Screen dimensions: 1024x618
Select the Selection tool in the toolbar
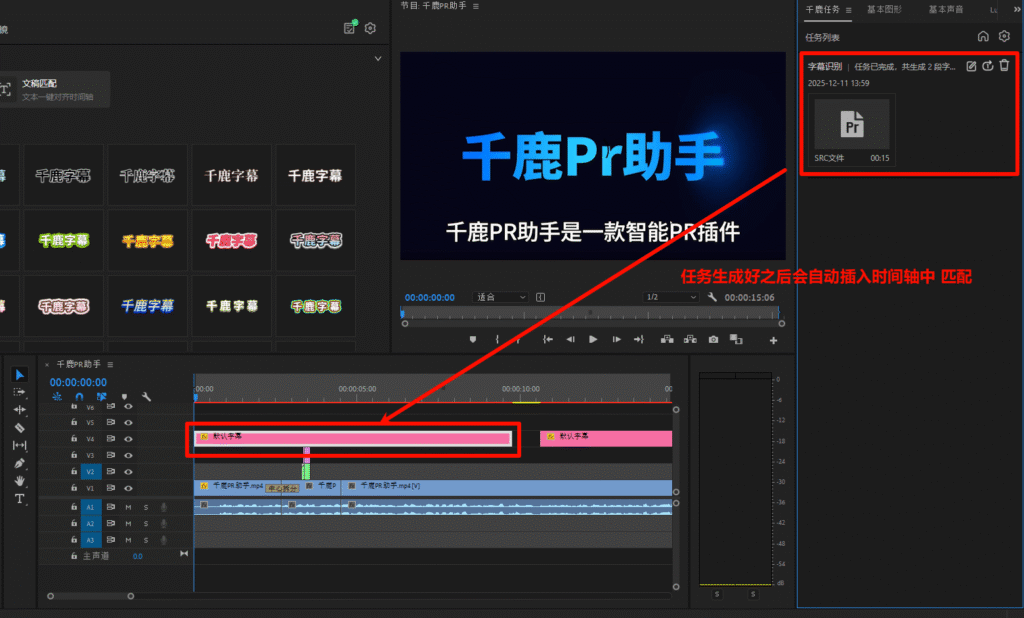(18, 374)
